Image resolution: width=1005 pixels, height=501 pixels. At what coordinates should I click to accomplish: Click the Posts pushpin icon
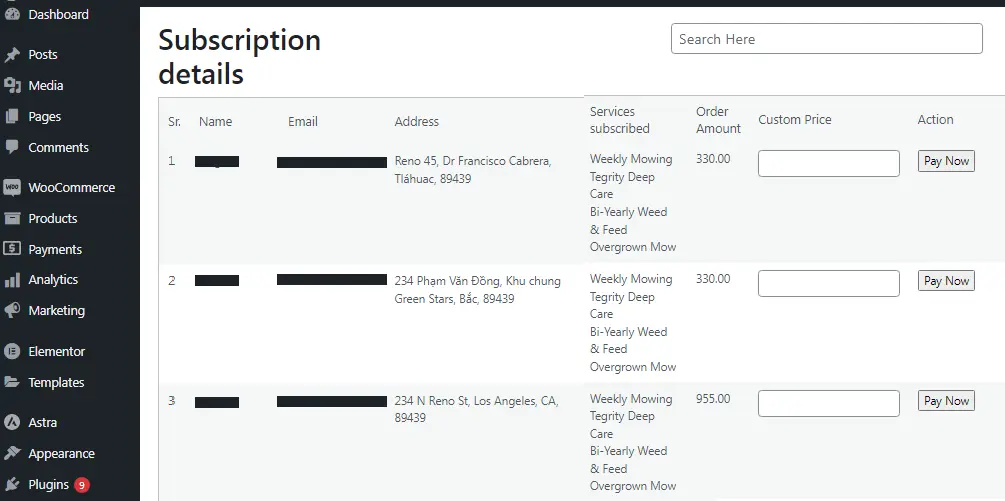point(12,55)
